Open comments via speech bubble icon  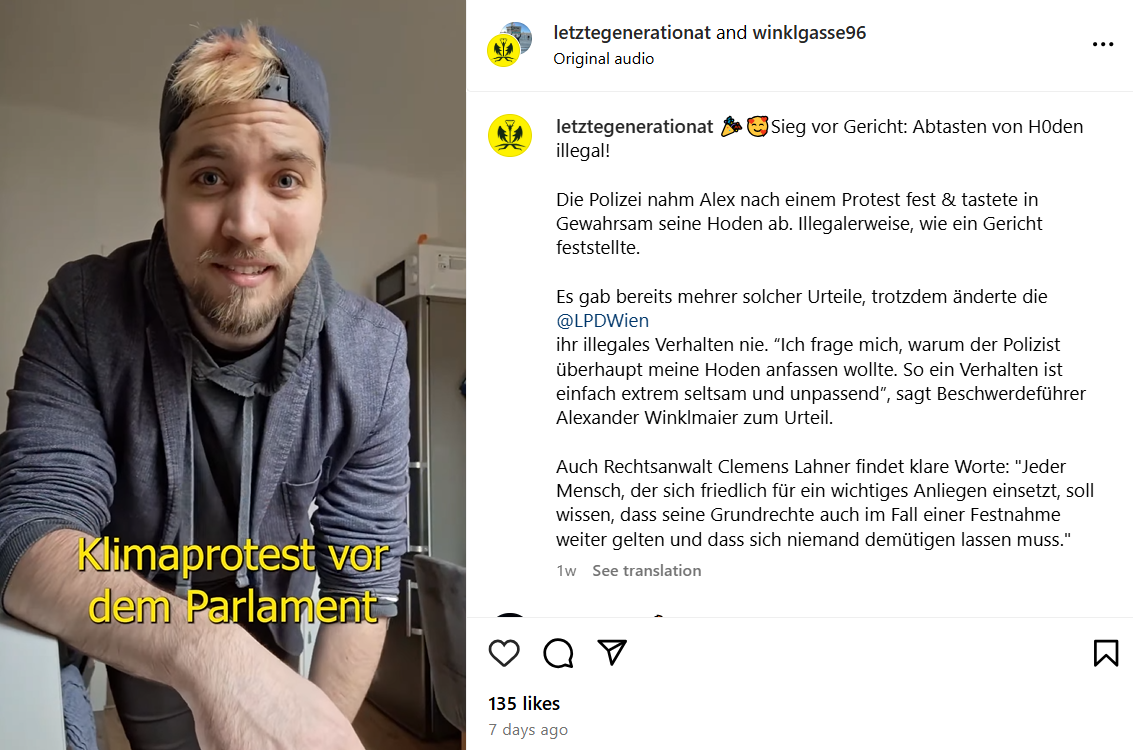[x=558, y=653]
